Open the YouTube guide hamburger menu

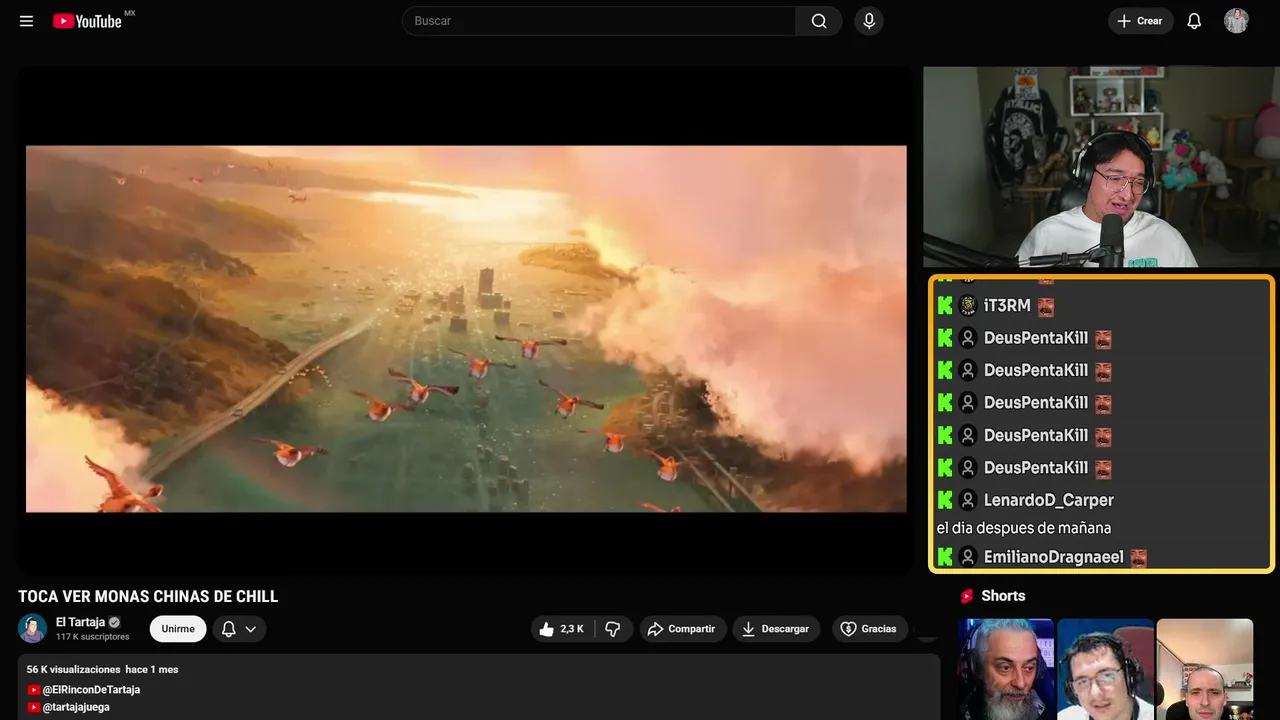(x=27, y=21)
